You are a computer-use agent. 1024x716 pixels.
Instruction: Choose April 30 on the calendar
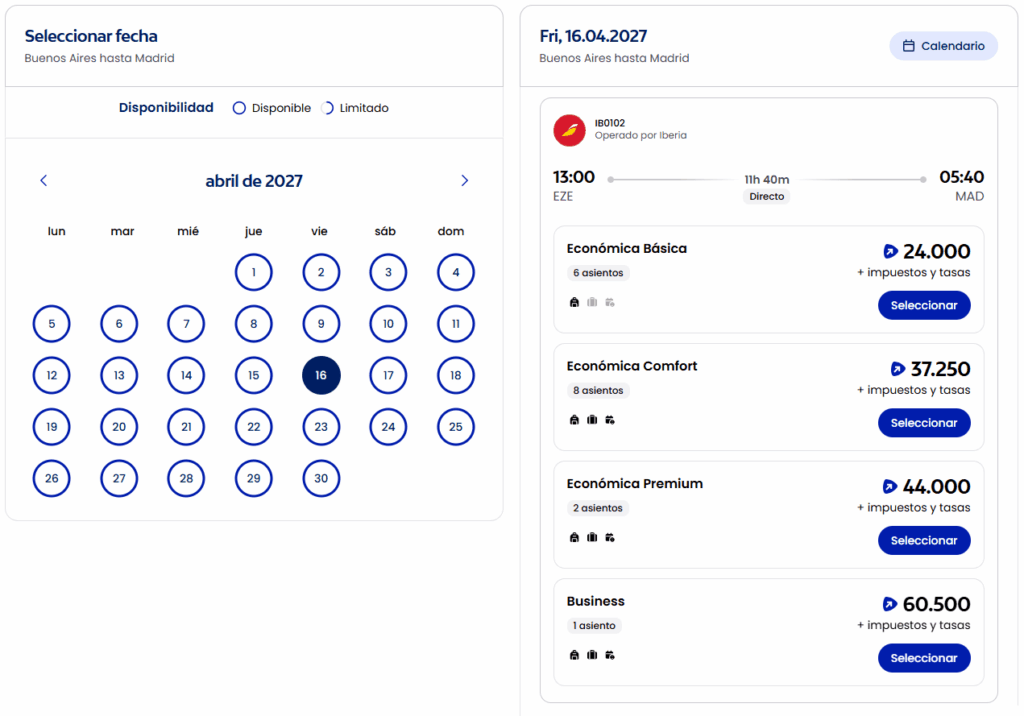pos(321,478)
